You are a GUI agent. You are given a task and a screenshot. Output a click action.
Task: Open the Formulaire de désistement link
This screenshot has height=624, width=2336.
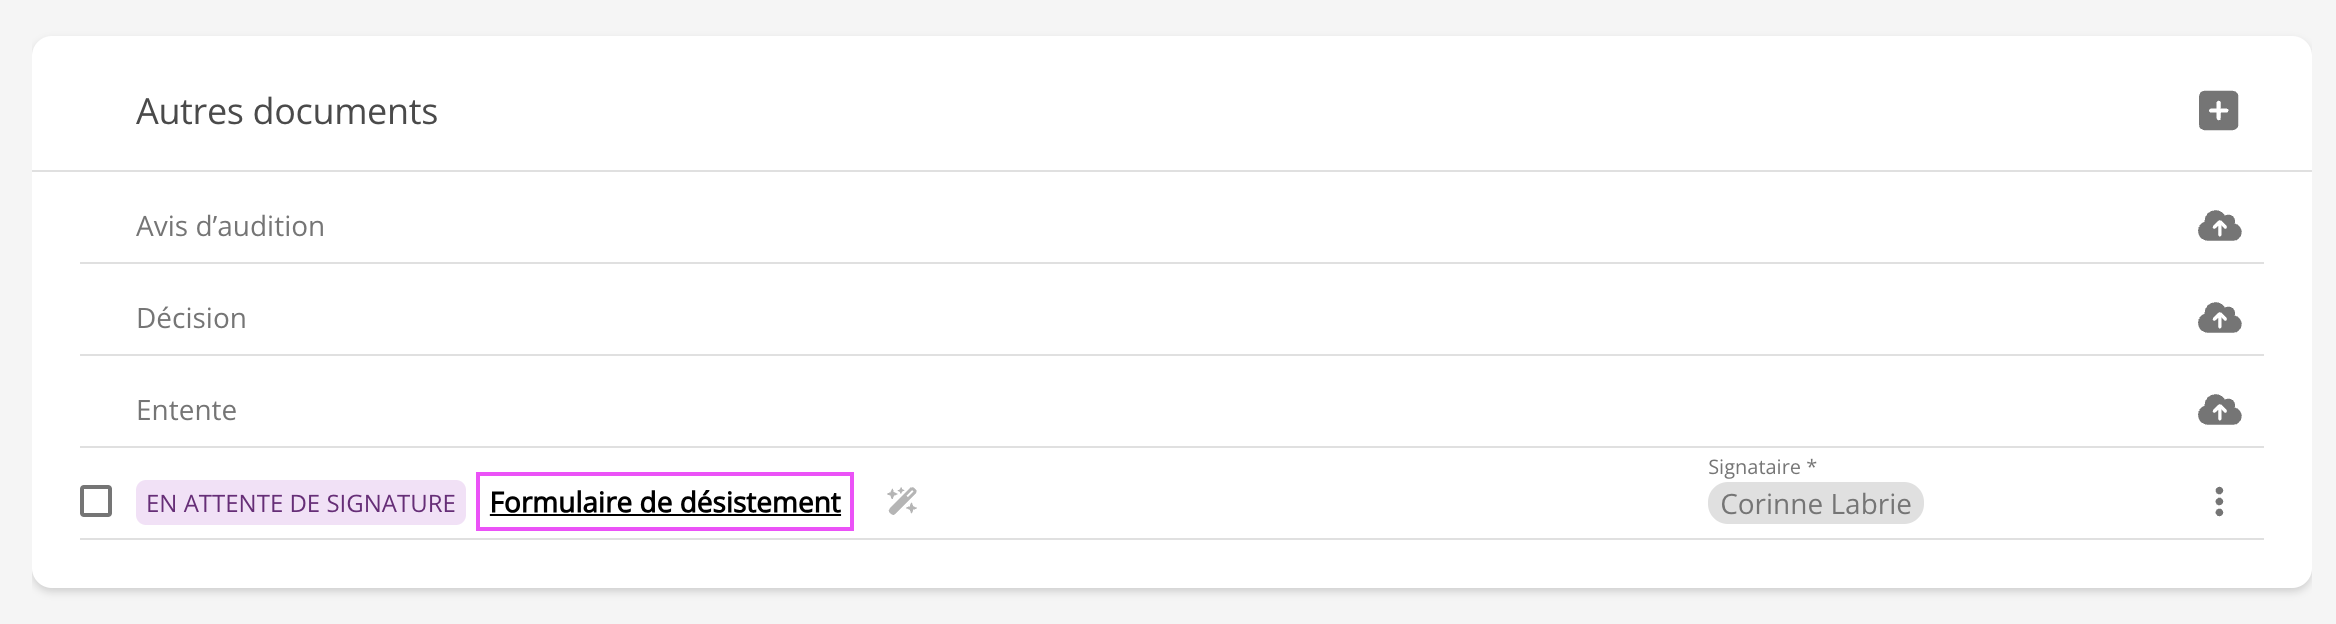[665, 502]
